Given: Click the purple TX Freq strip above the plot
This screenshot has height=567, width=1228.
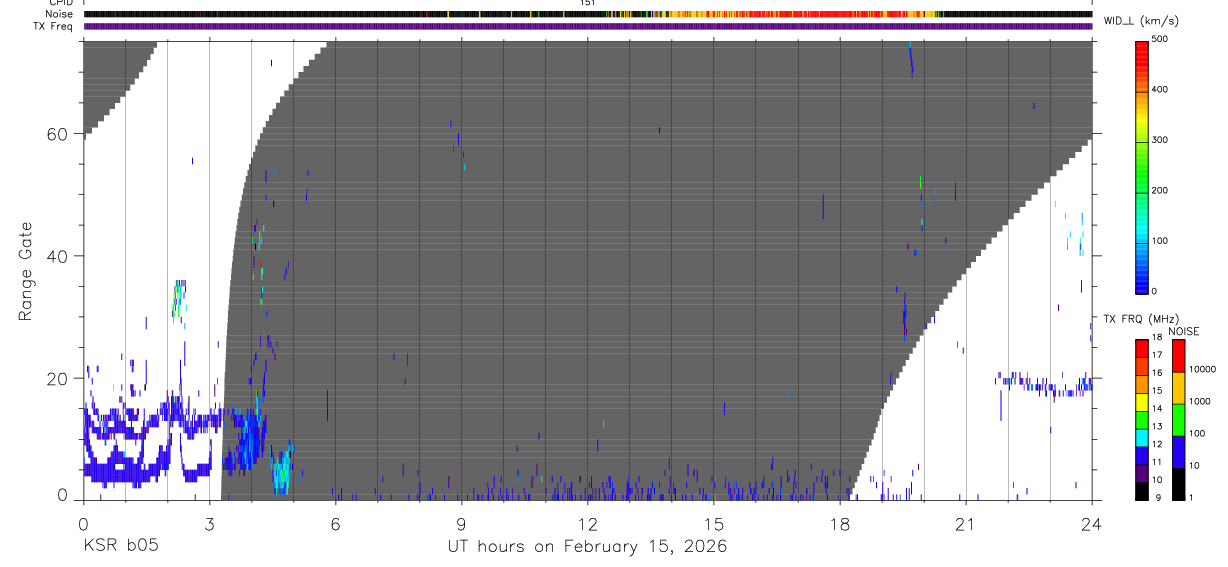Looking at the screenshot, I should 587,26.
